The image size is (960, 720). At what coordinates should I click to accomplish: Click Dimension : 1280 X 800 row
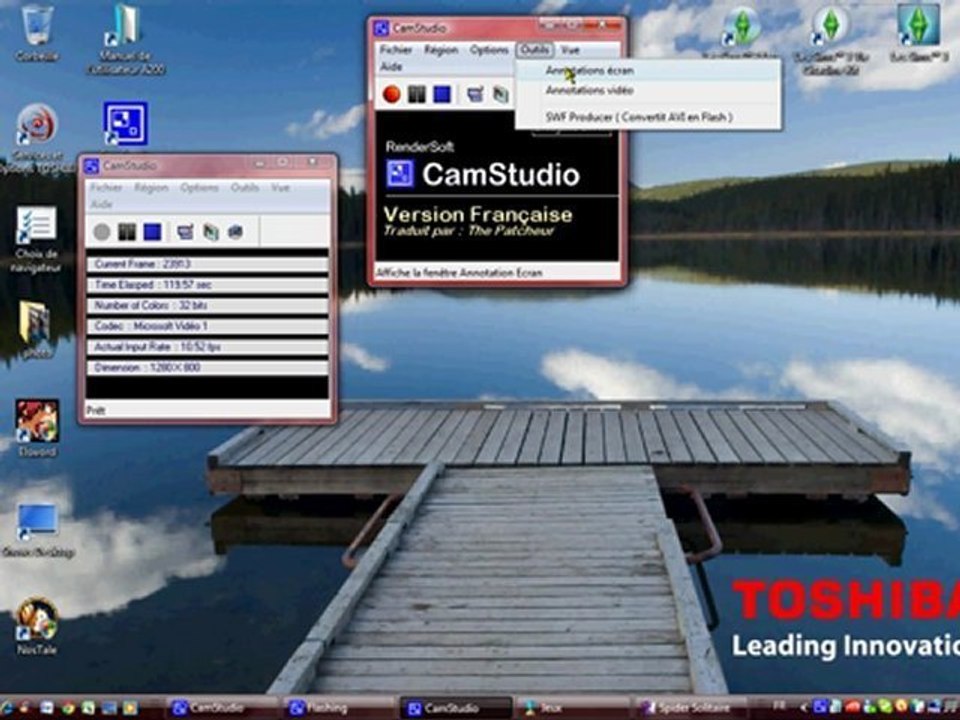click(208, 367)
